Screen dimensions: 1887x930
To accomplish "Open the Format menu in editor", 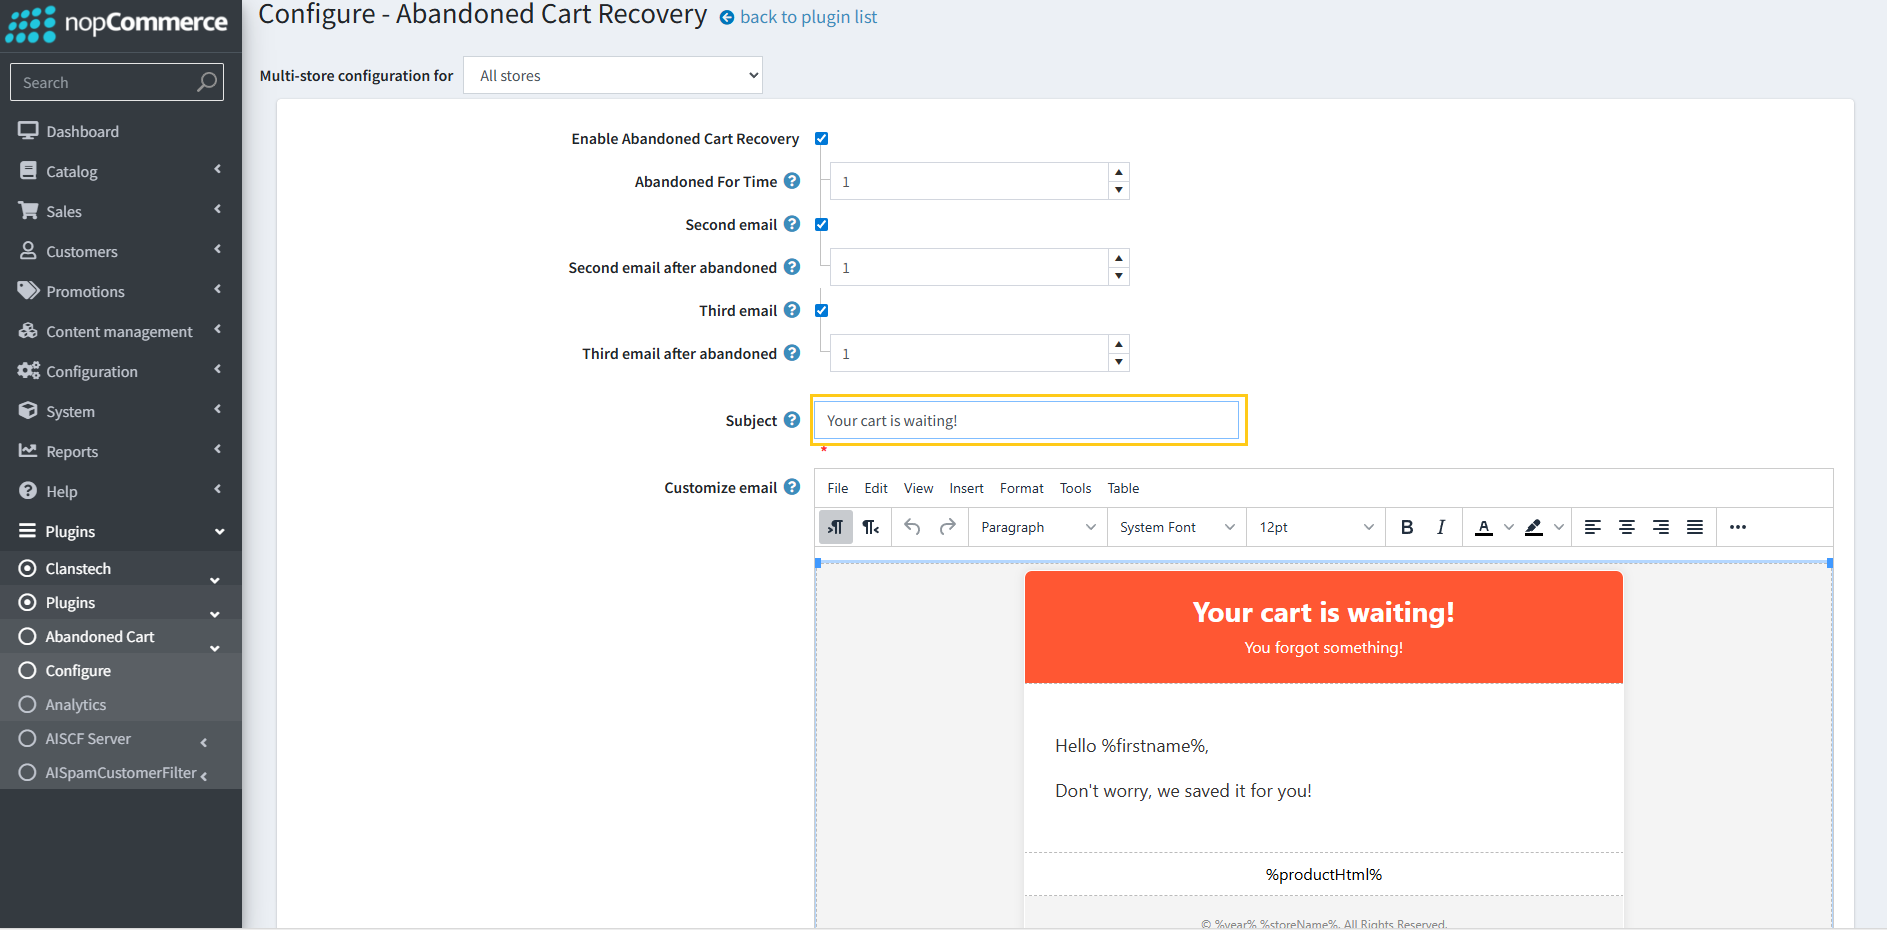I will (x=1021, y=488).
